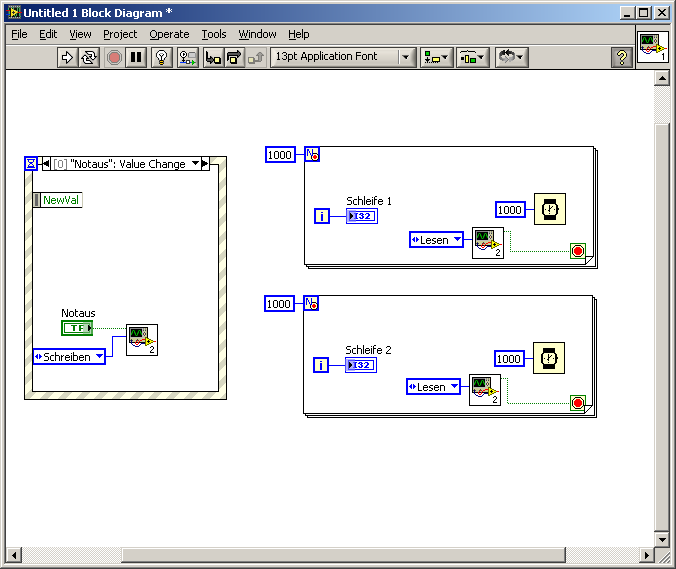Screen dimensions: 676x569
Task: Open the Reorder dropdown
Action: tap(511, 57)
